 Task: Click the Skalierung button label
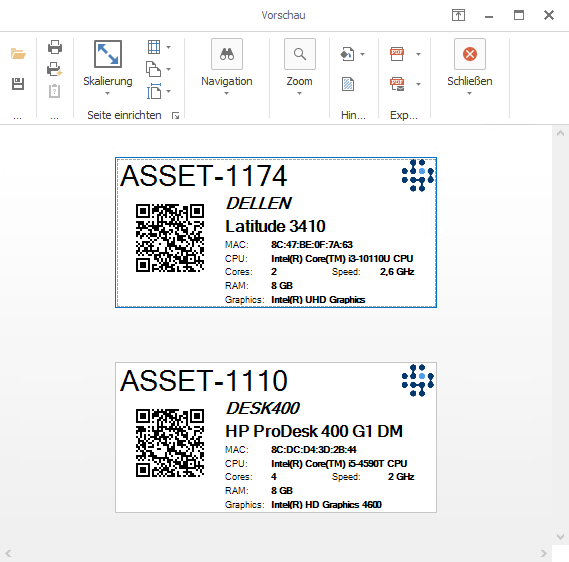click(108, 81)
